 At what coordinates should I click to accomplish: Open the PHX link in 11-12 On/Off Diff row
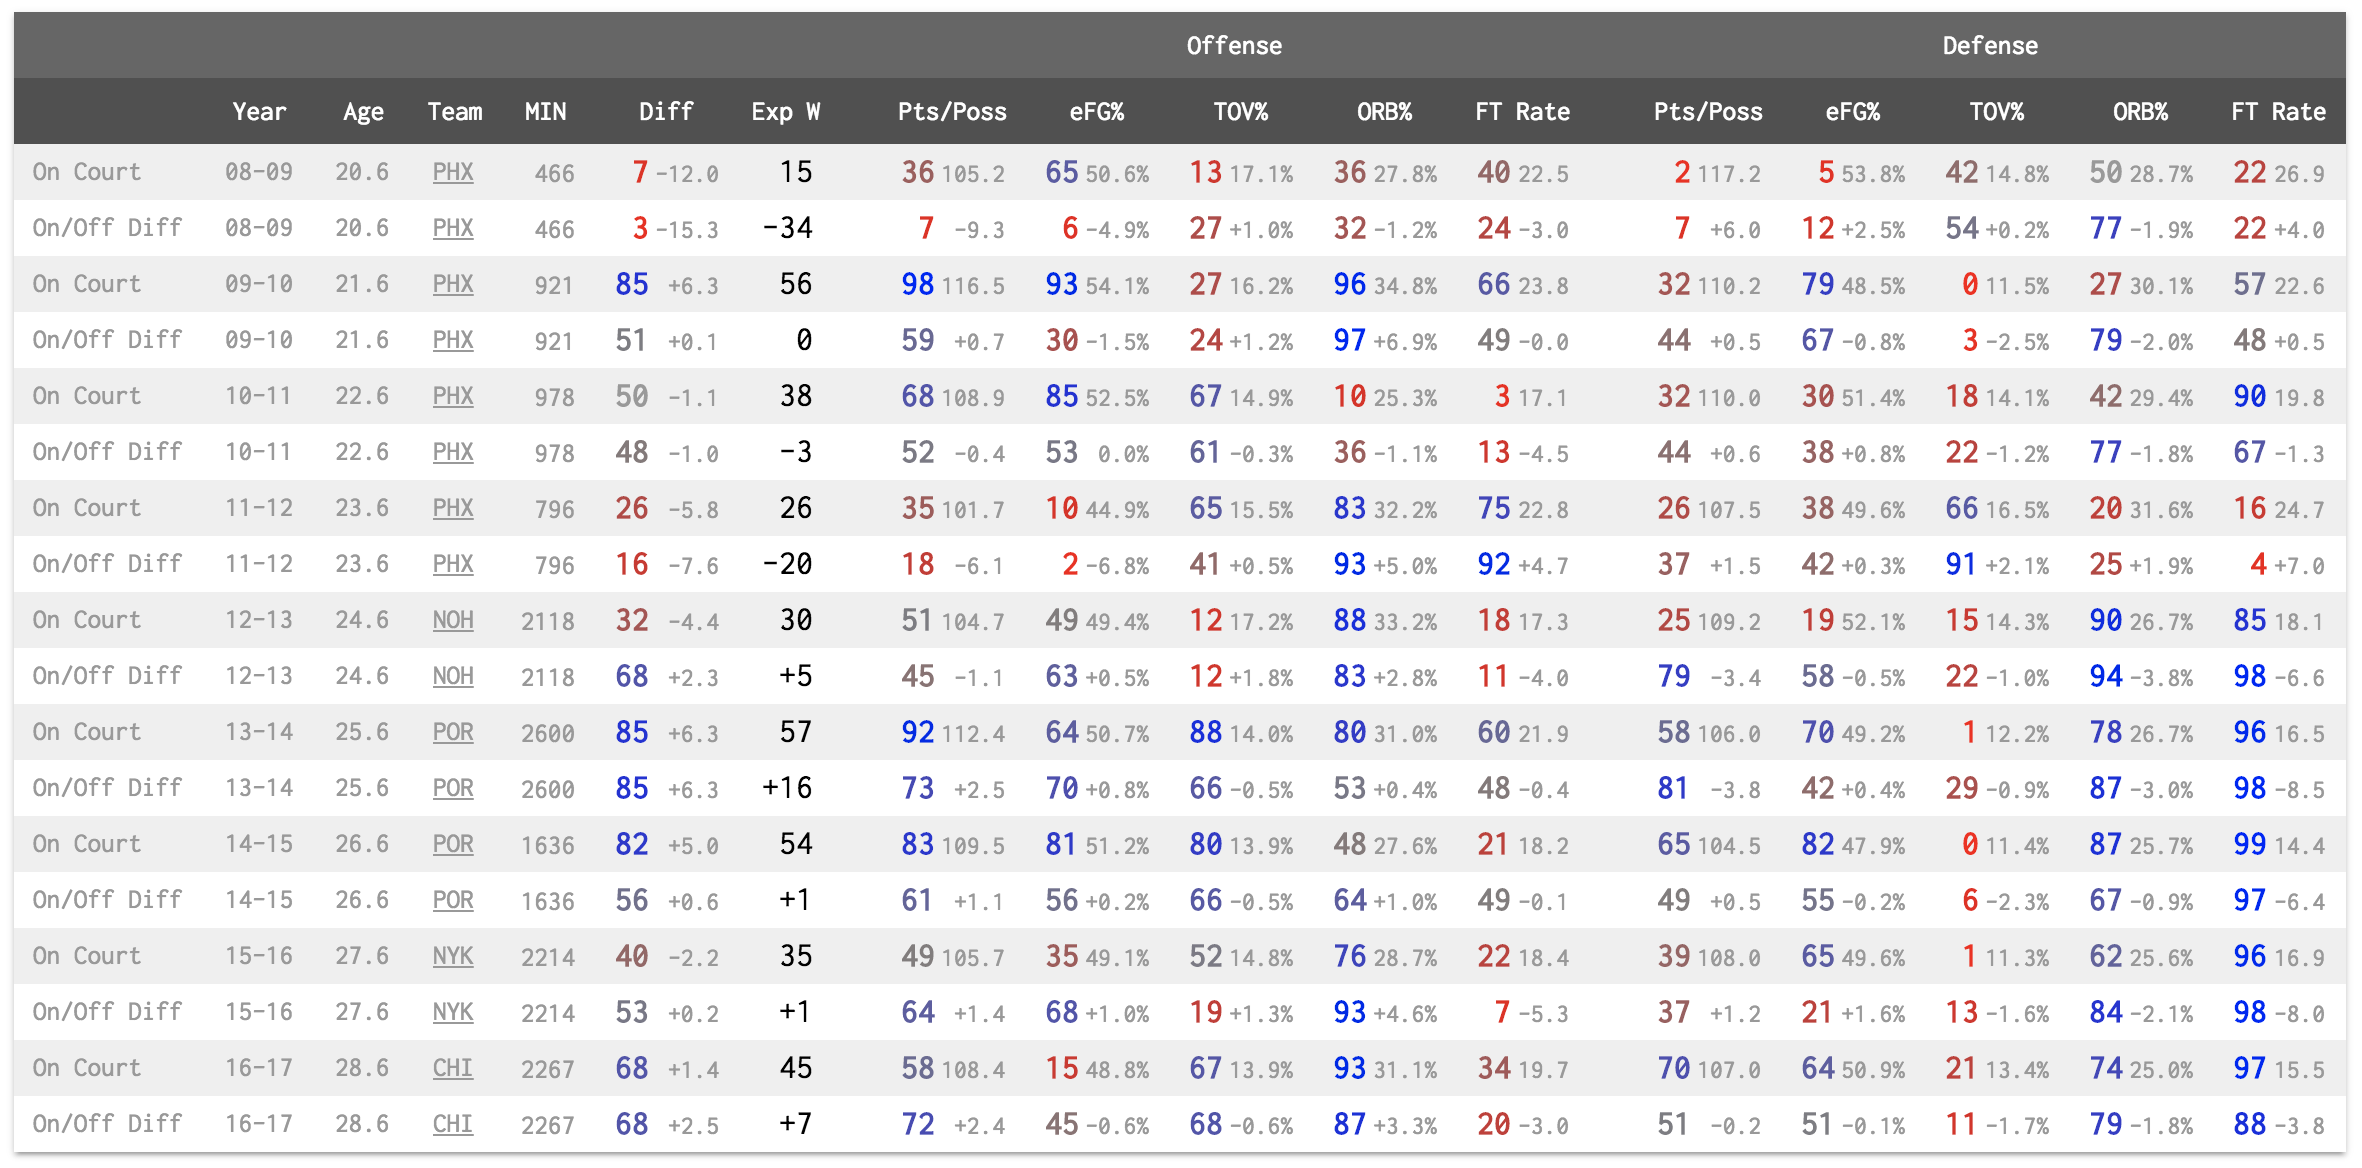pos(453,564)
